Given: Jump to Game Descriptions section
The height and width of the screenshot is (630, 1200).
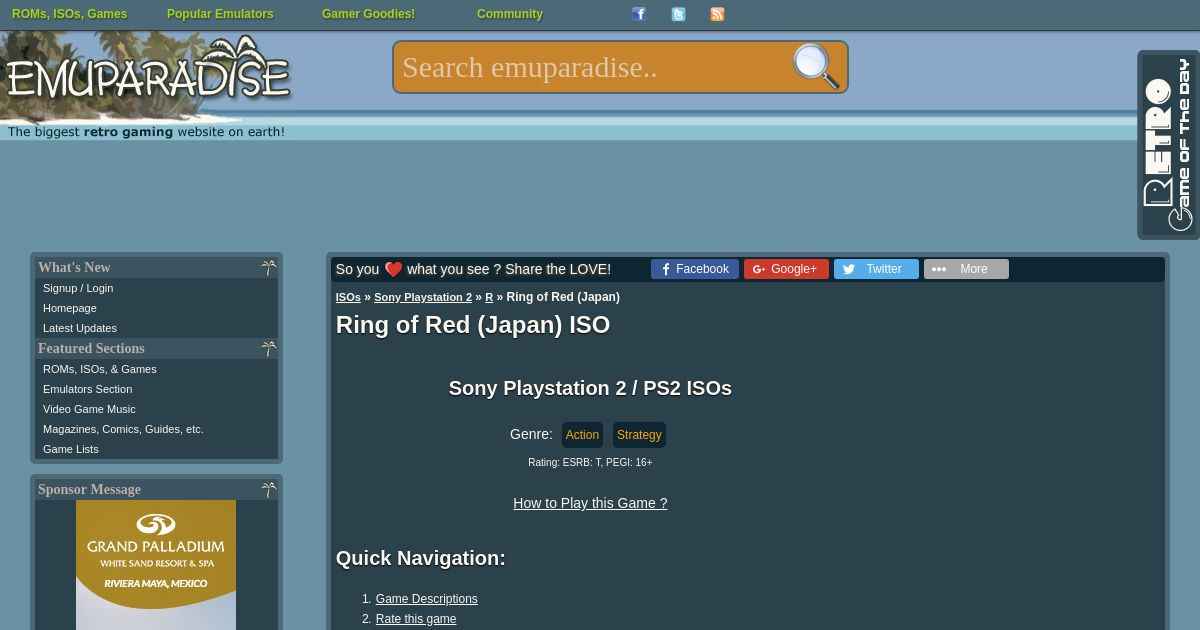Looking at the screenshot, I should [427, 599].
